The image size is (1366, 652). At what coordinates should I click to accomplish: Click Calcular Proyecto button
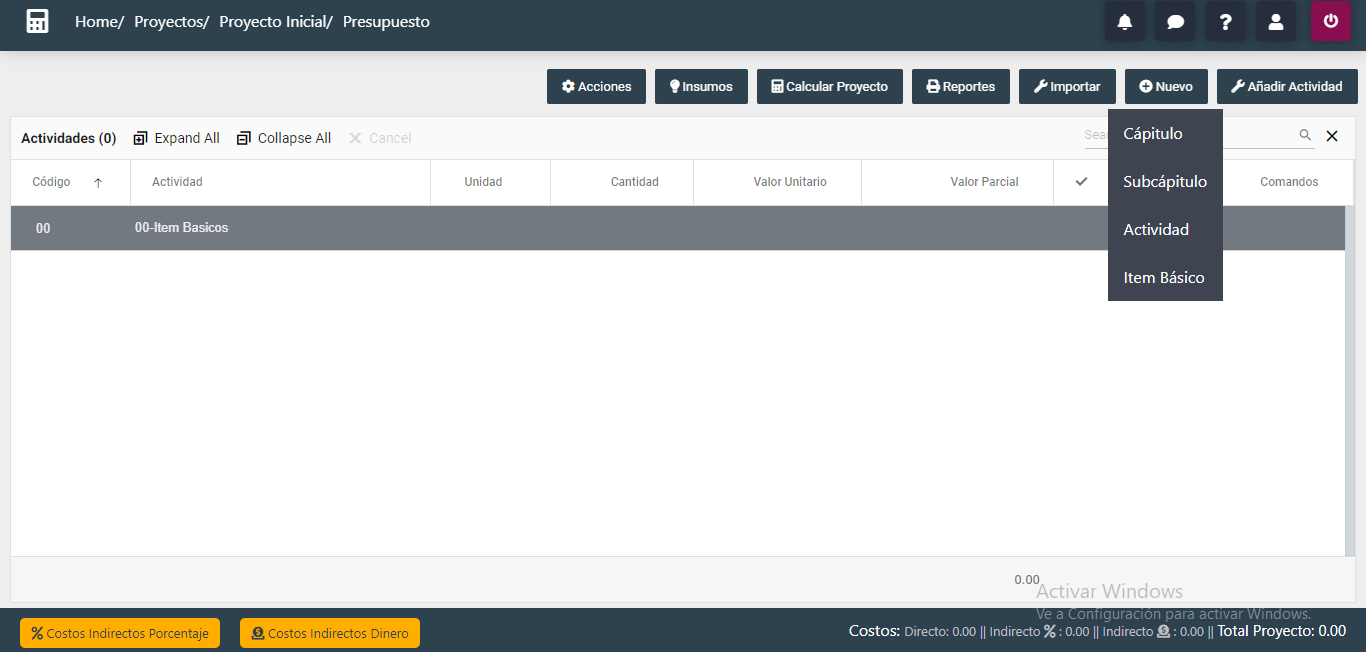point(830,86)
